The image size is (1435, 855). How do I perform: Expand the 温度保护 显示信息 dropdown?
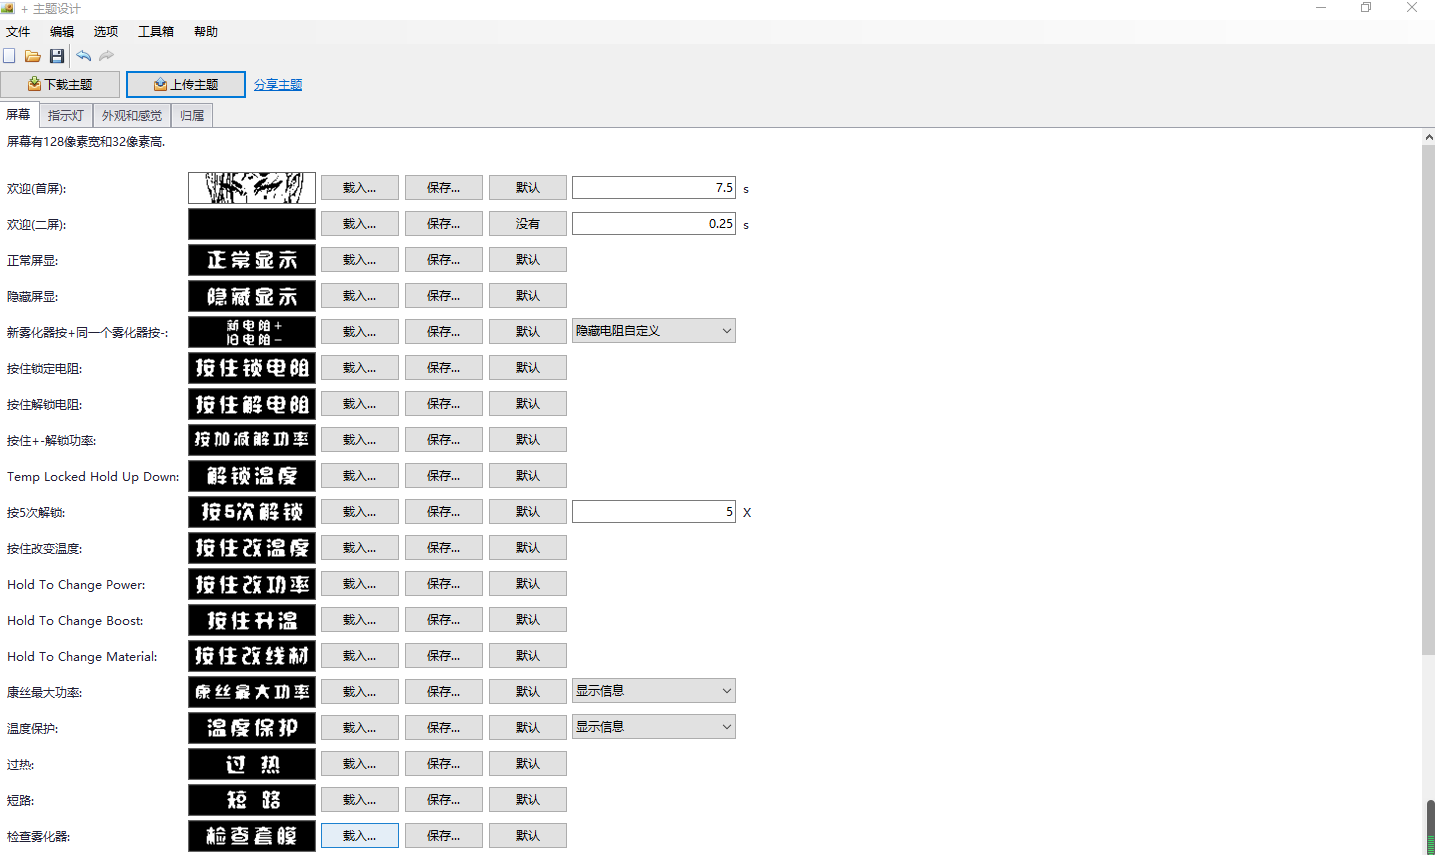pyautogui.click(x=654, y=727)
